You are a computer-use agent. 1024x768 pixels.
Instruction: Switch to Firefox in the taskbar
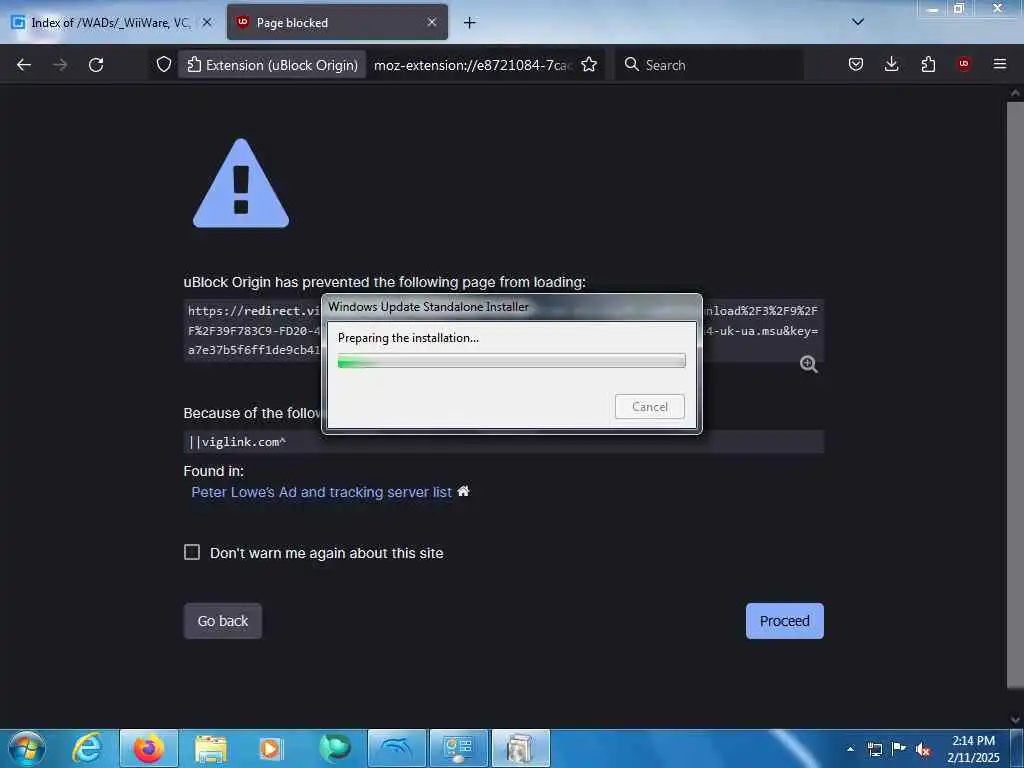[x=149, y=748]
